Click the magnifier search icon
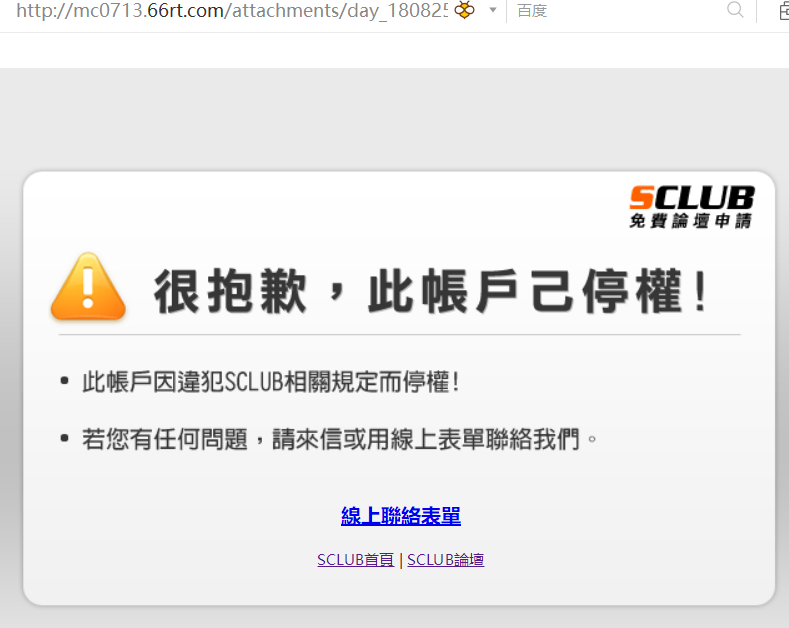Viewport: 789px width, 628px height. pos(735,10)
